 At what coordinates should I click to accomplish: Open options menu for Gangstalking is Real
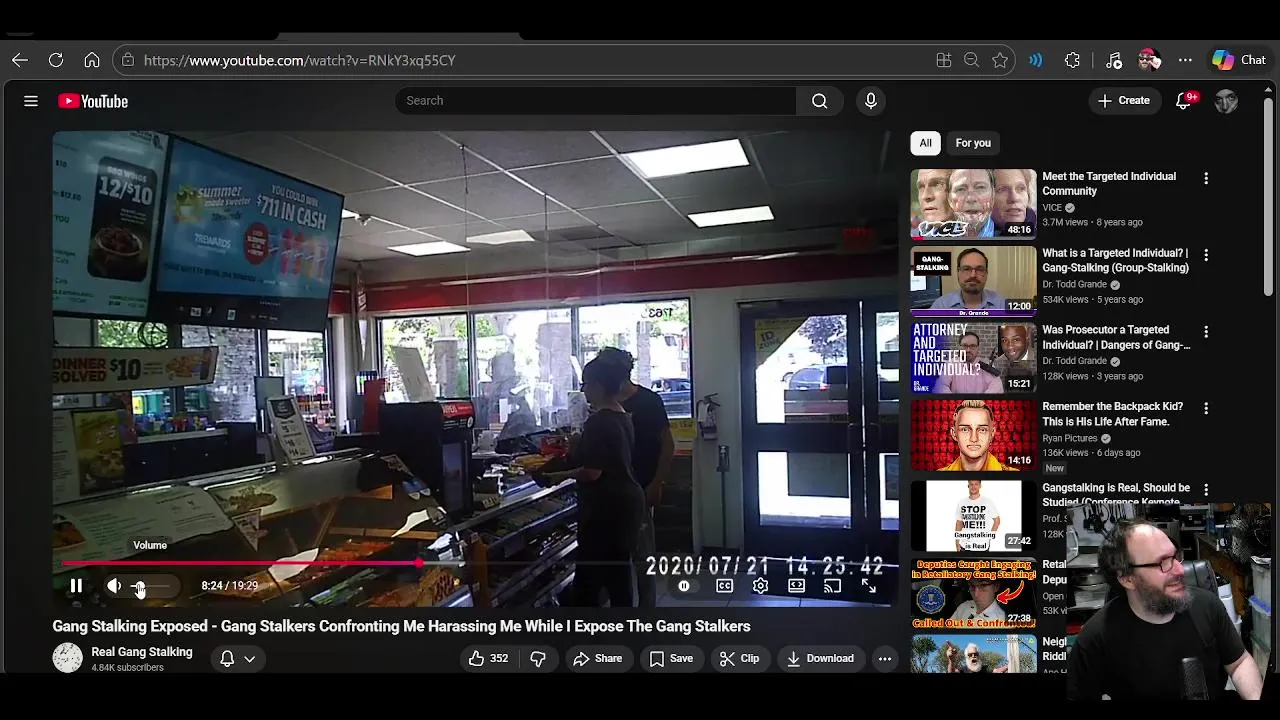pos(1206,490)
